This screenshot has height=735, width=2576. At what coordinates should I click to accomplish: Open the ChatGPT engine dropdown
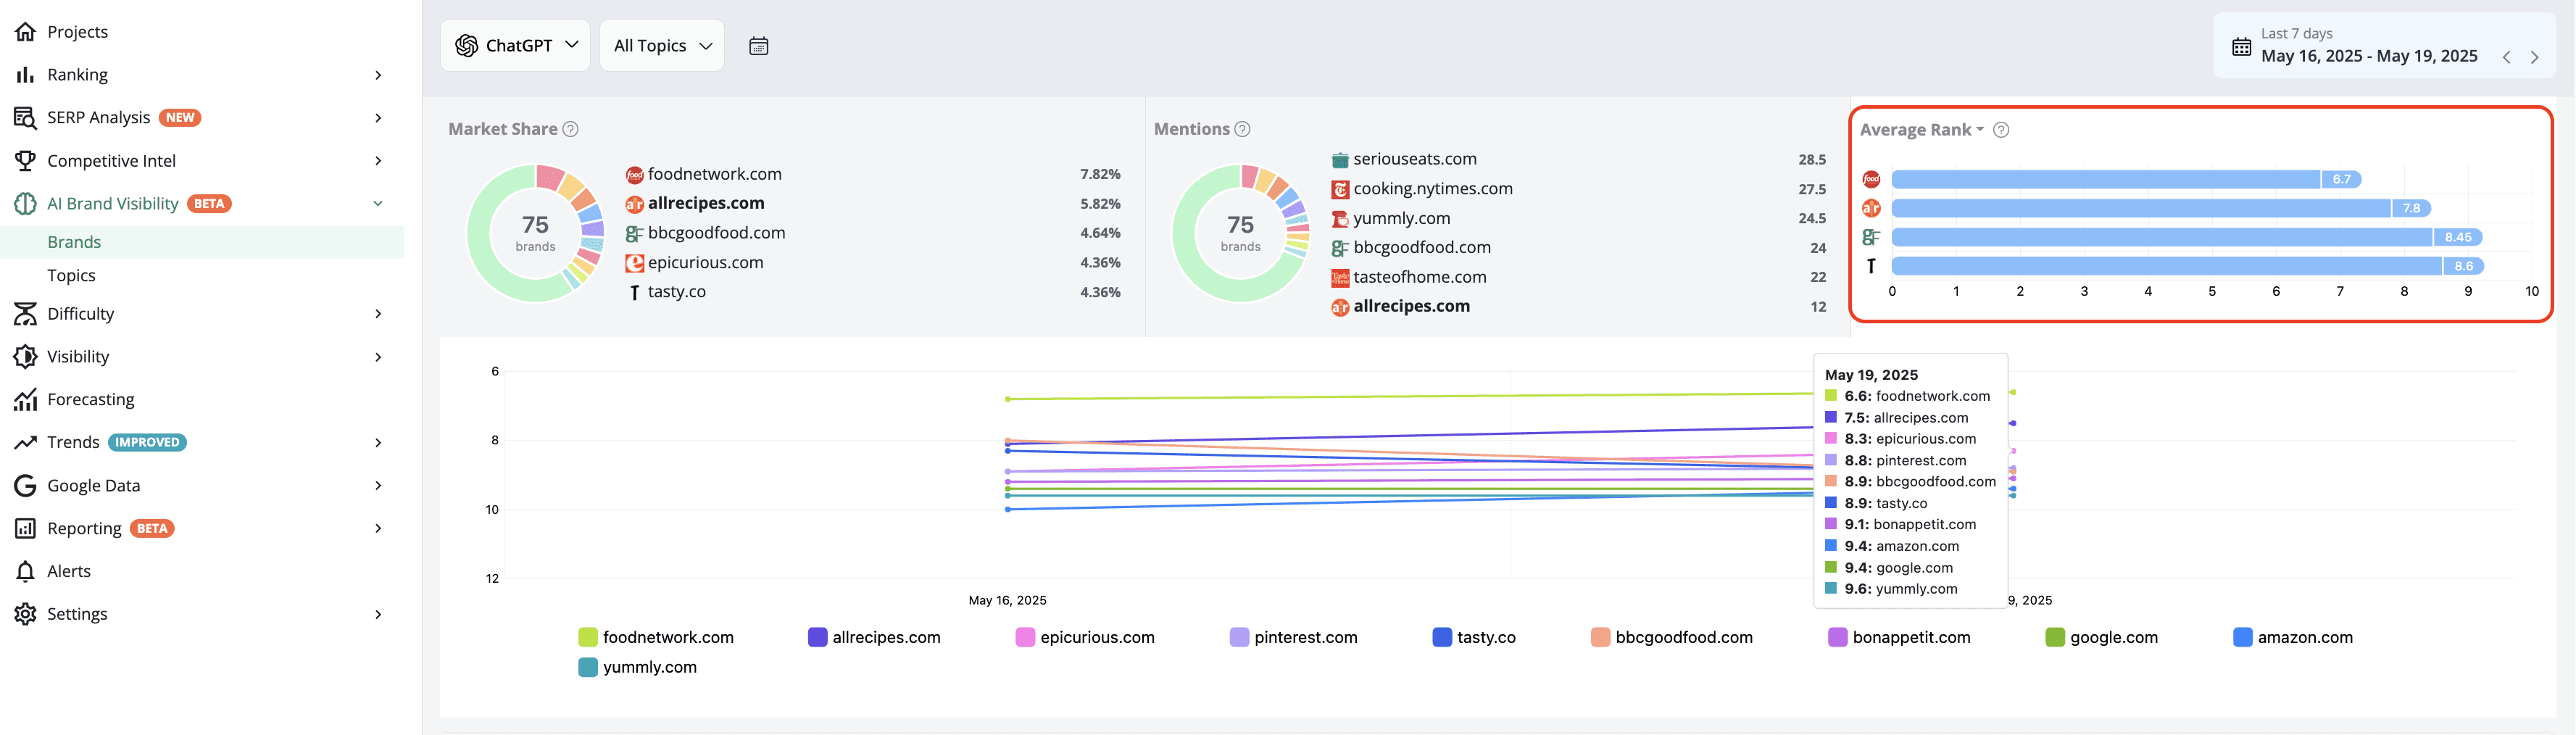pyautogui.click(x=515, y=46)
